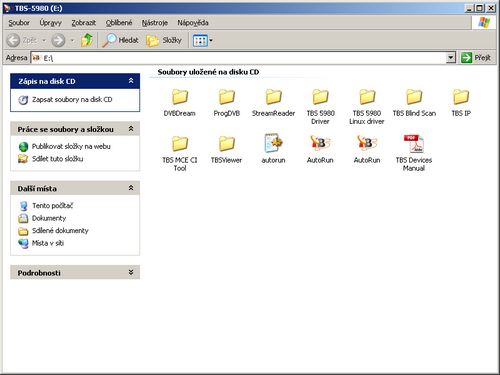Open the TBSViewer folder

click(227, 149)
